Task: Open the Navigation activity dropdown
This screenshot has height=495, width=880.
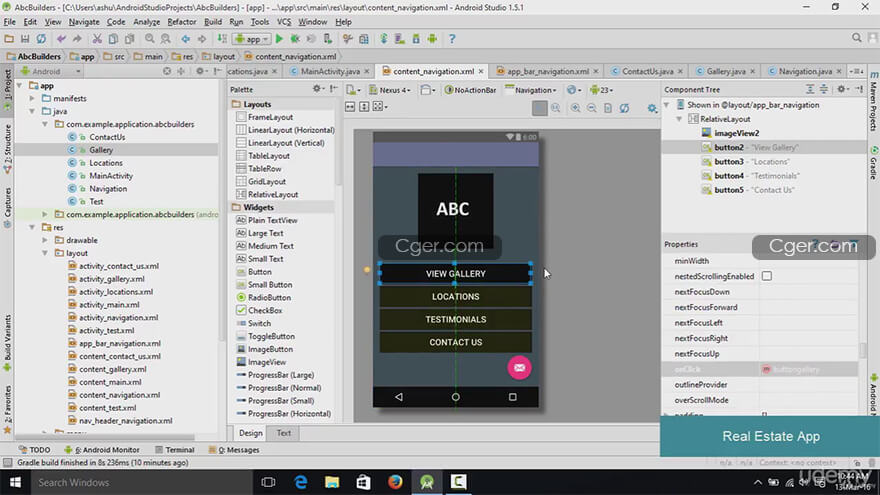Action: [x=531, y=90]
